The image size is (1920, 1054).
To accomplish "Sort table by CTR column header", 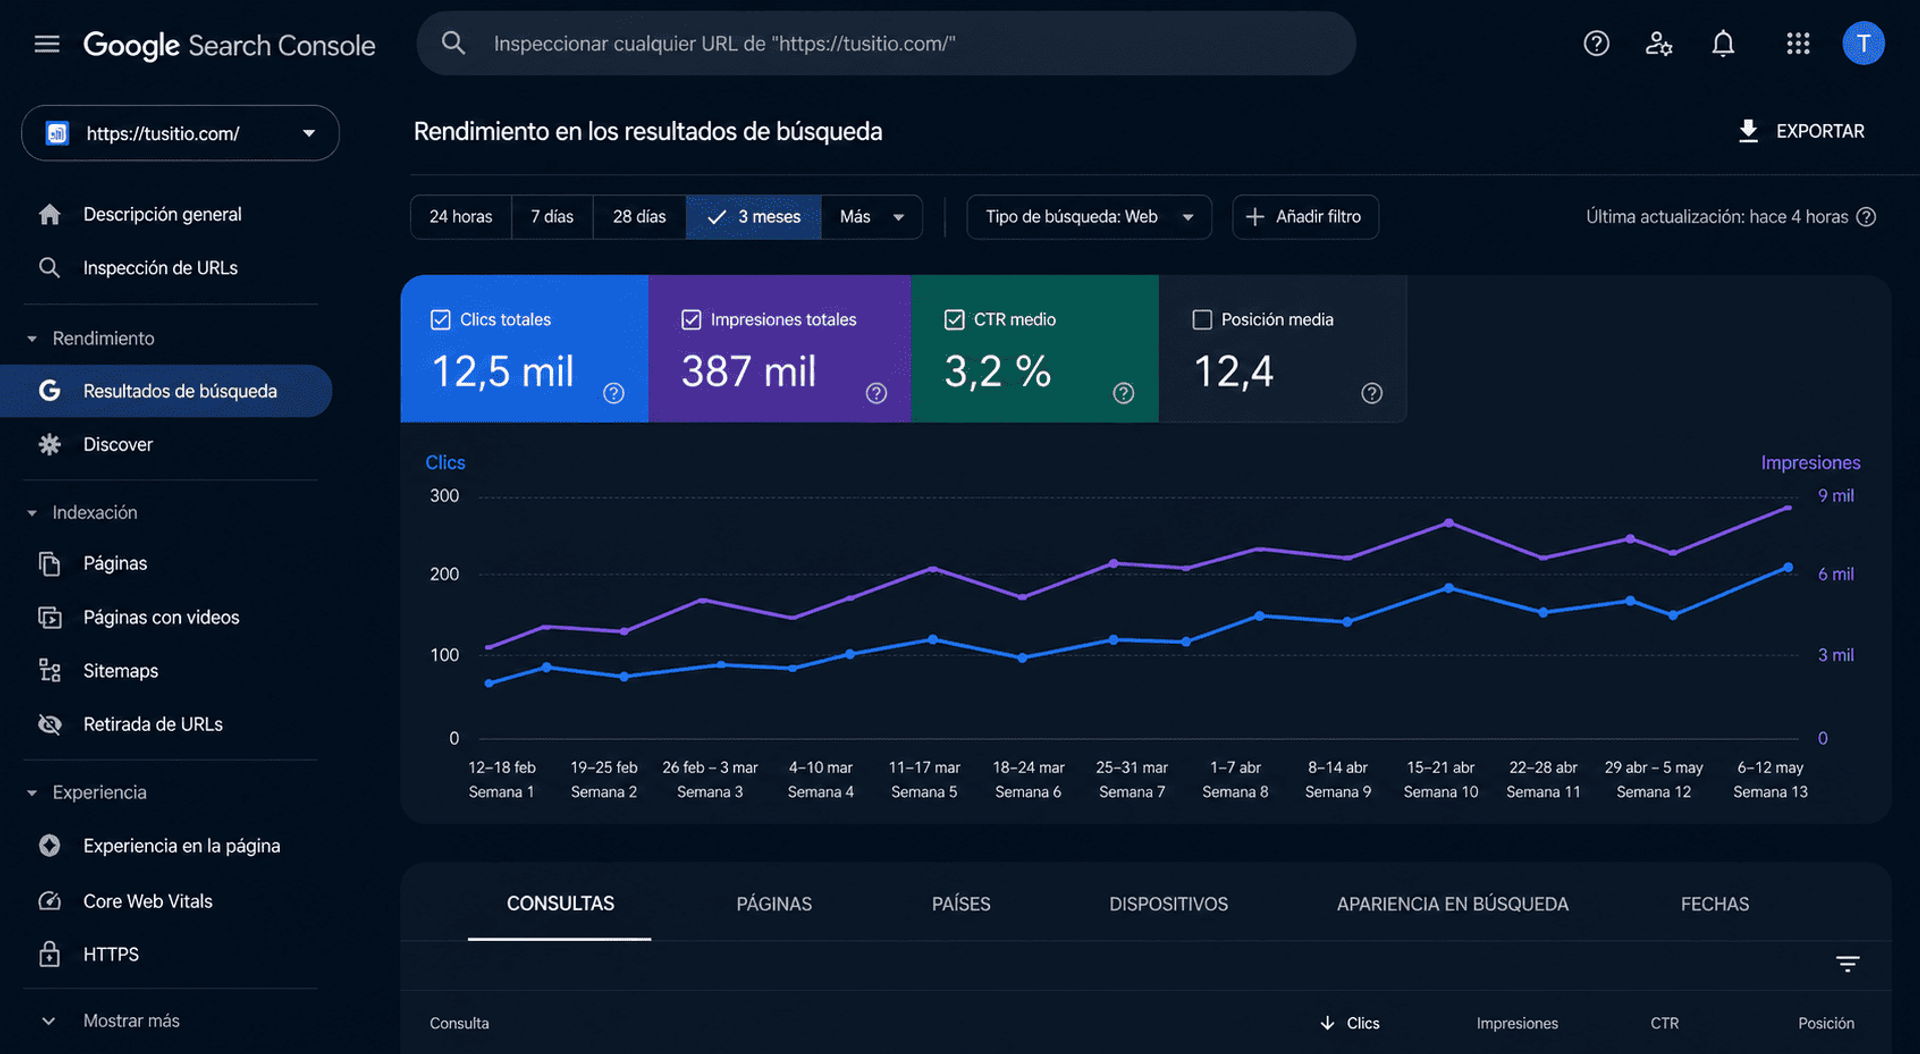I will [x=1664, y=1023].
